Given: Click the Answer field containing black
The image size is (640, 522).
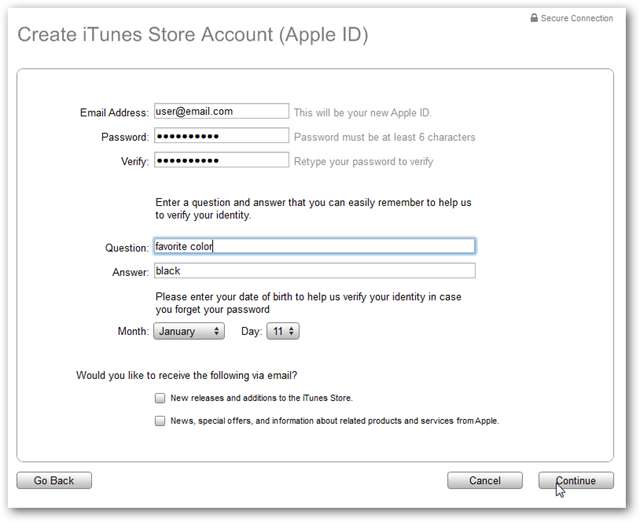Looking at the screenshot, I should [x=314, y=271].
